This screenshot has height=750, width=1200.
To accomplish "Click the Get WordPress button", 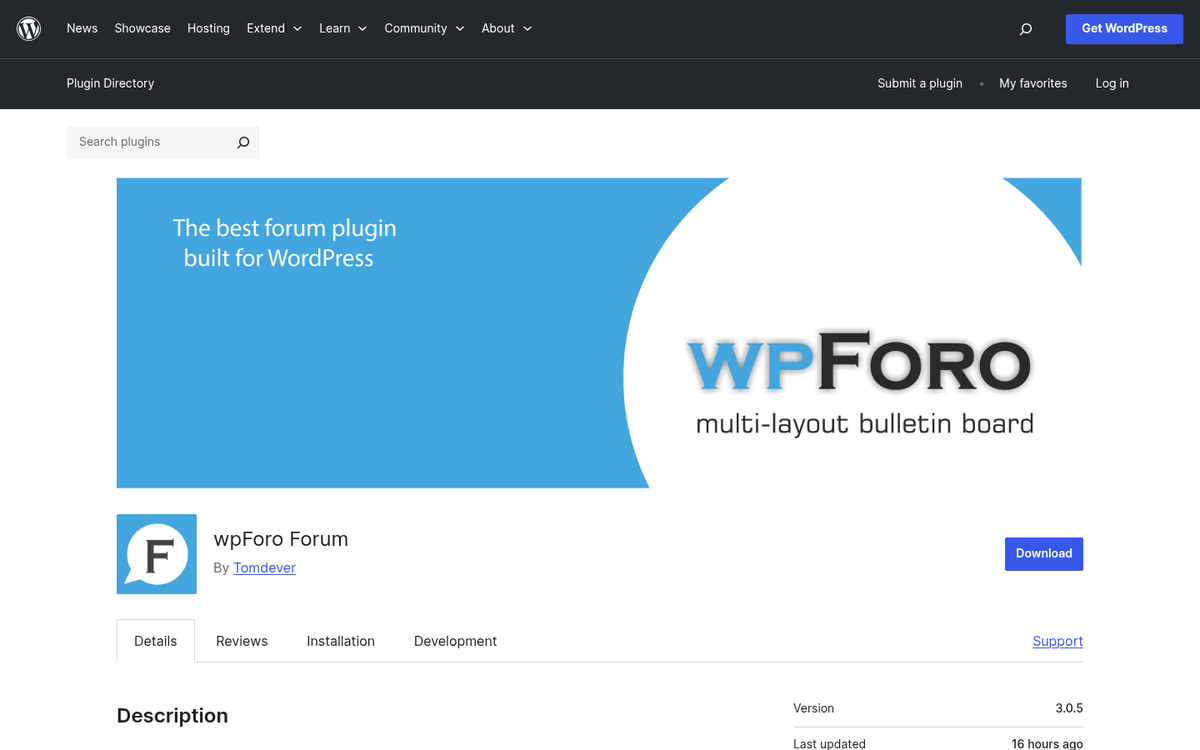I will coord(1124,28).
